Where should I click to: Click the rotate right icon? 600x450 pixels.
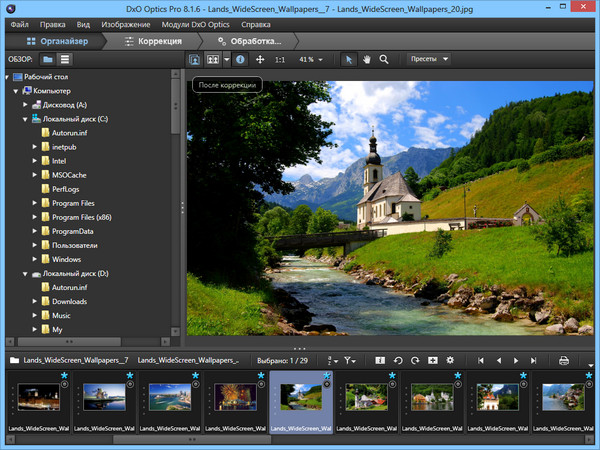[x=415, y=360]
